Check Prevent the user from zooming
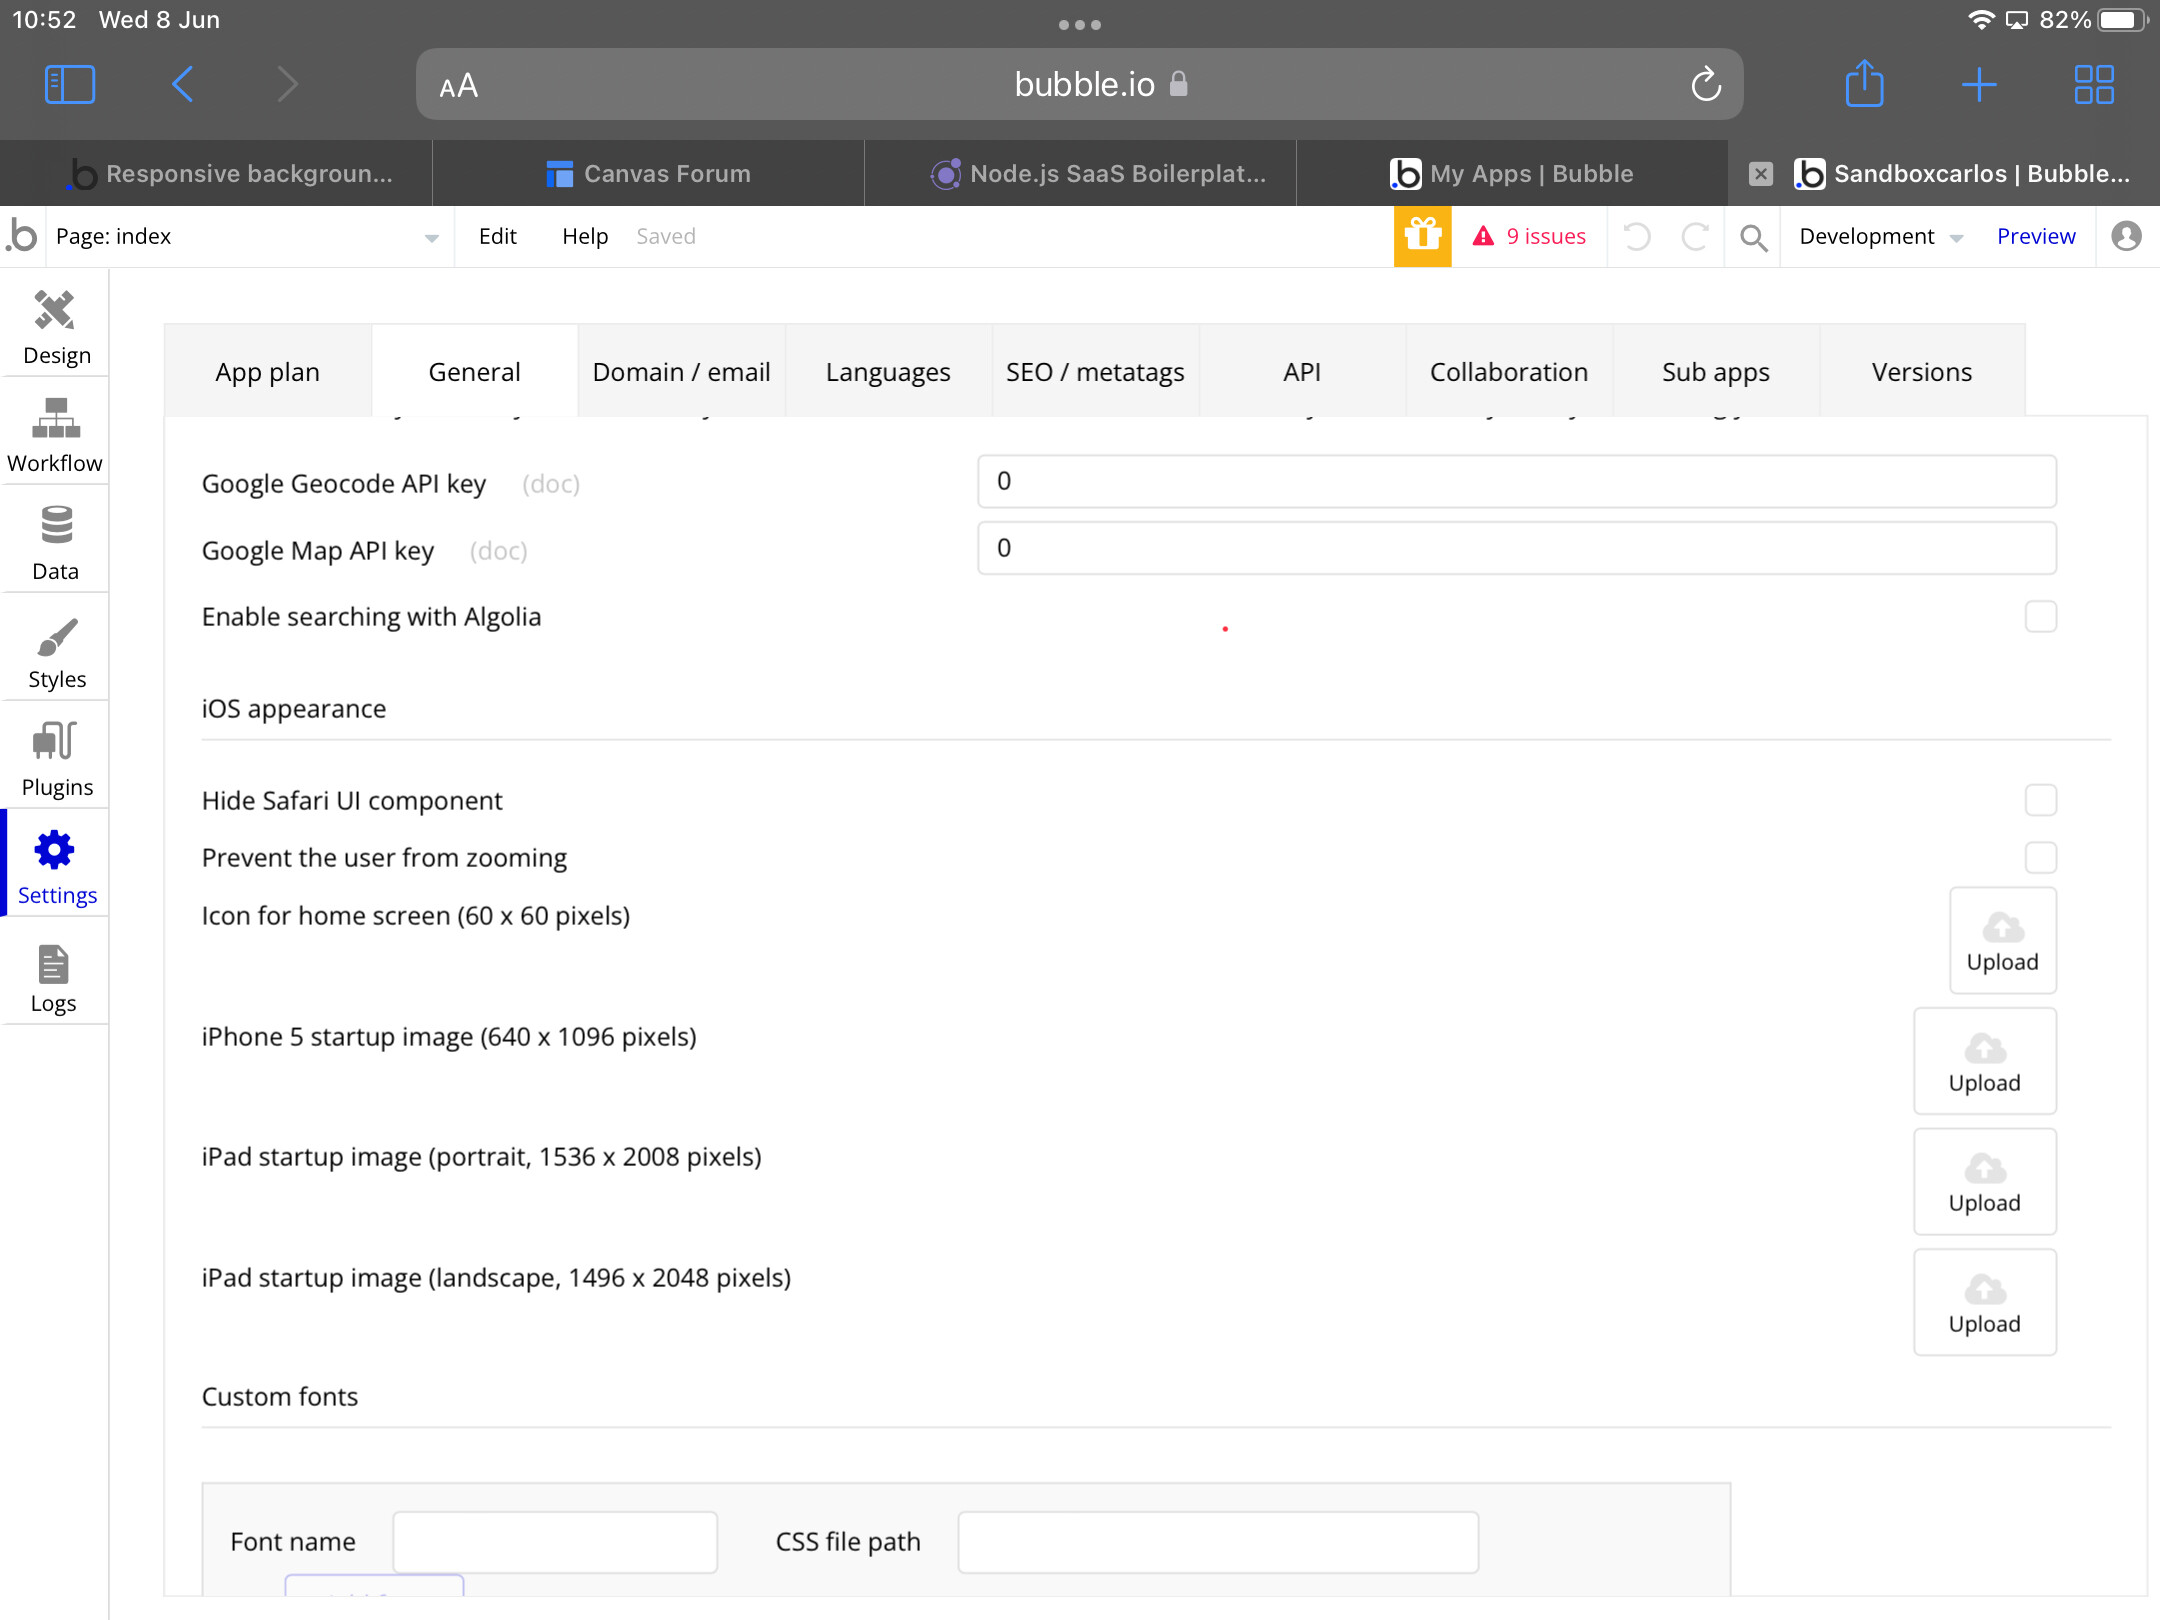 [2041, 857]
